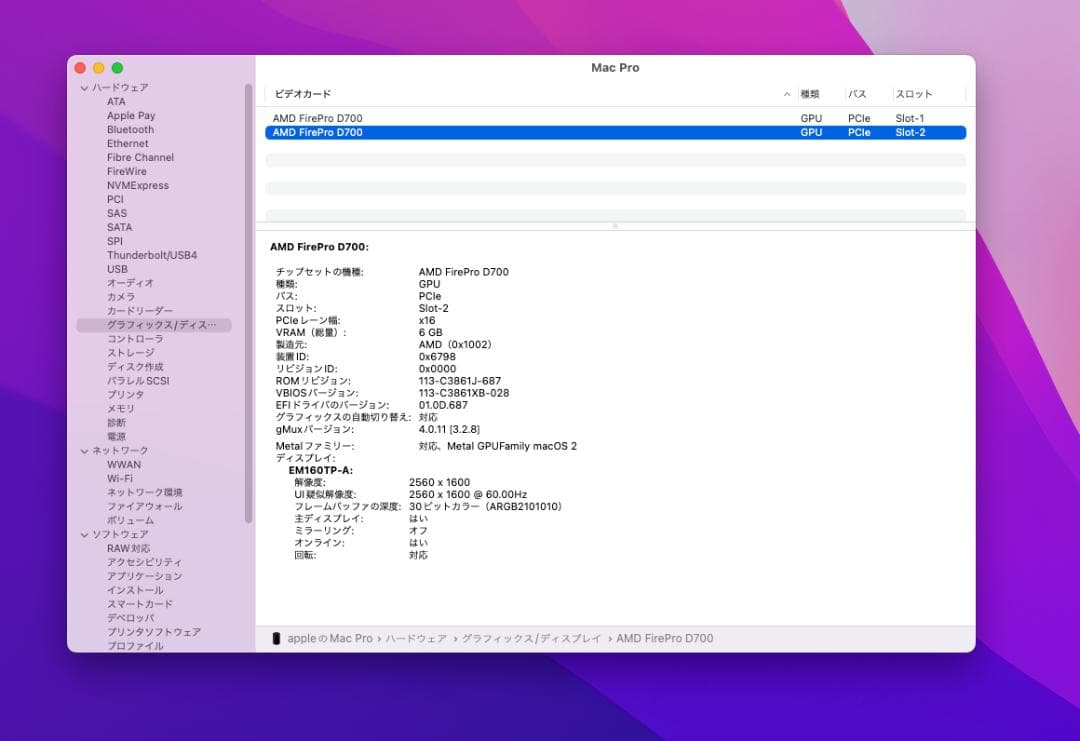Select USB in the hardware sidebar
The width and height of the screenshot is (1080, 741).
click(116, 269)
